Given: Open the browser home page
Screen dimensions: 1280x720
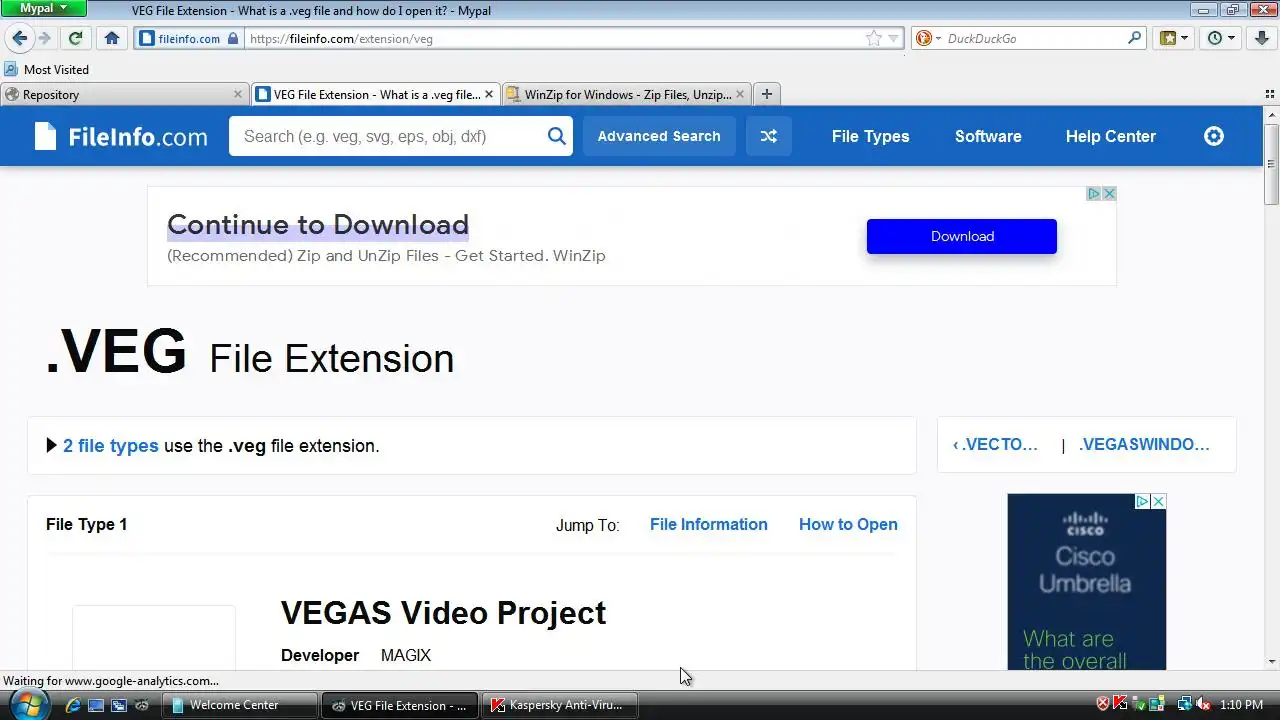Looking at the screenshot, I should tap(112, 38).
